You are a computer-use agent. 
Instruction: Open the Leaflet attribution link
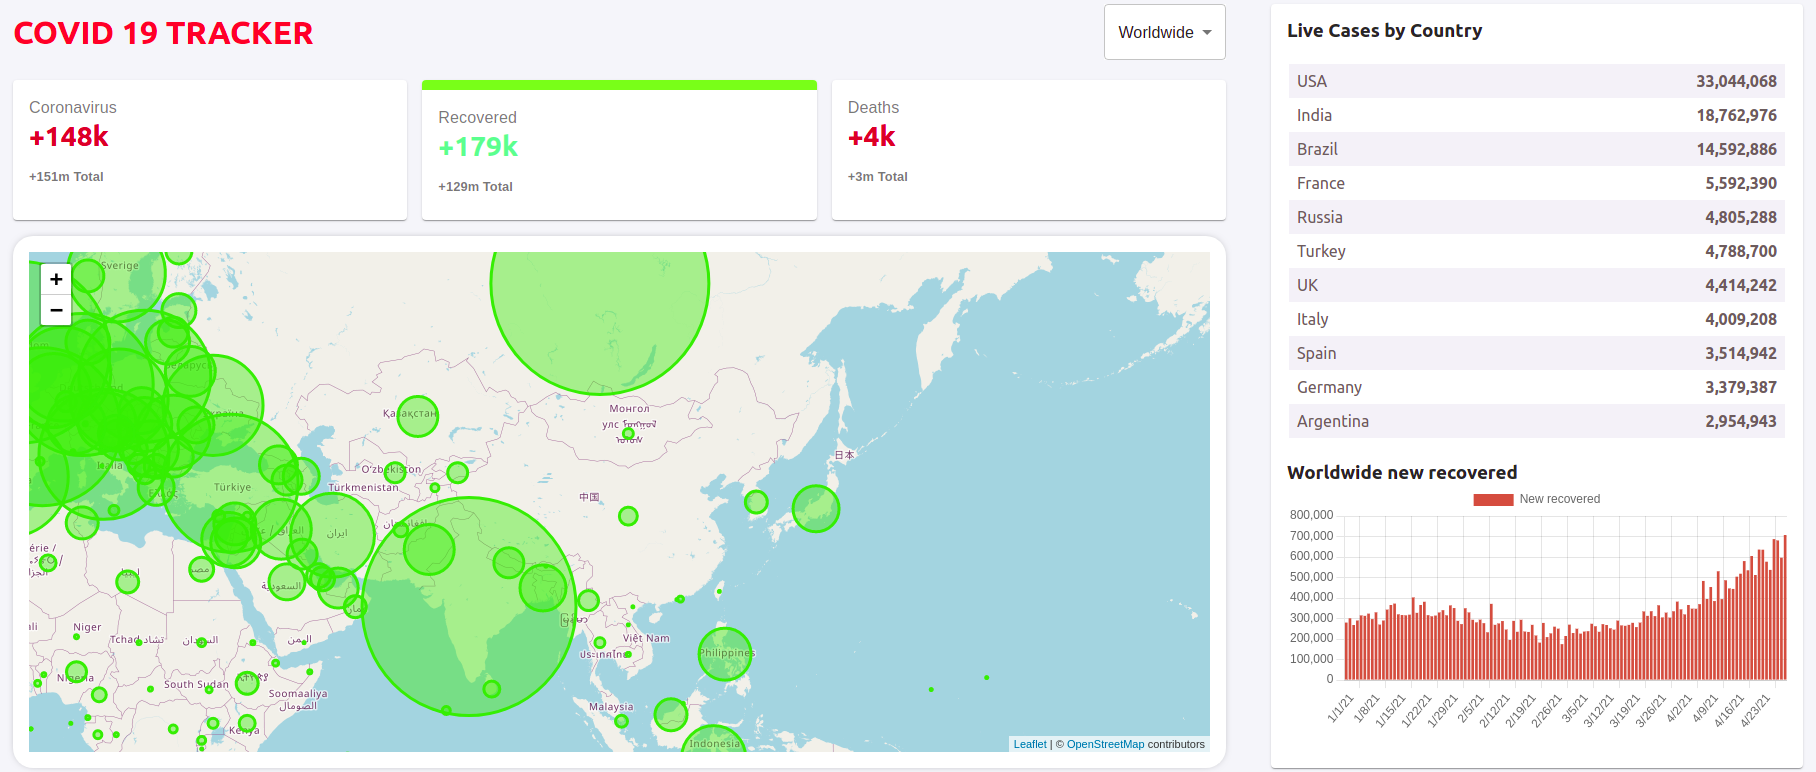click(1030, 744)
